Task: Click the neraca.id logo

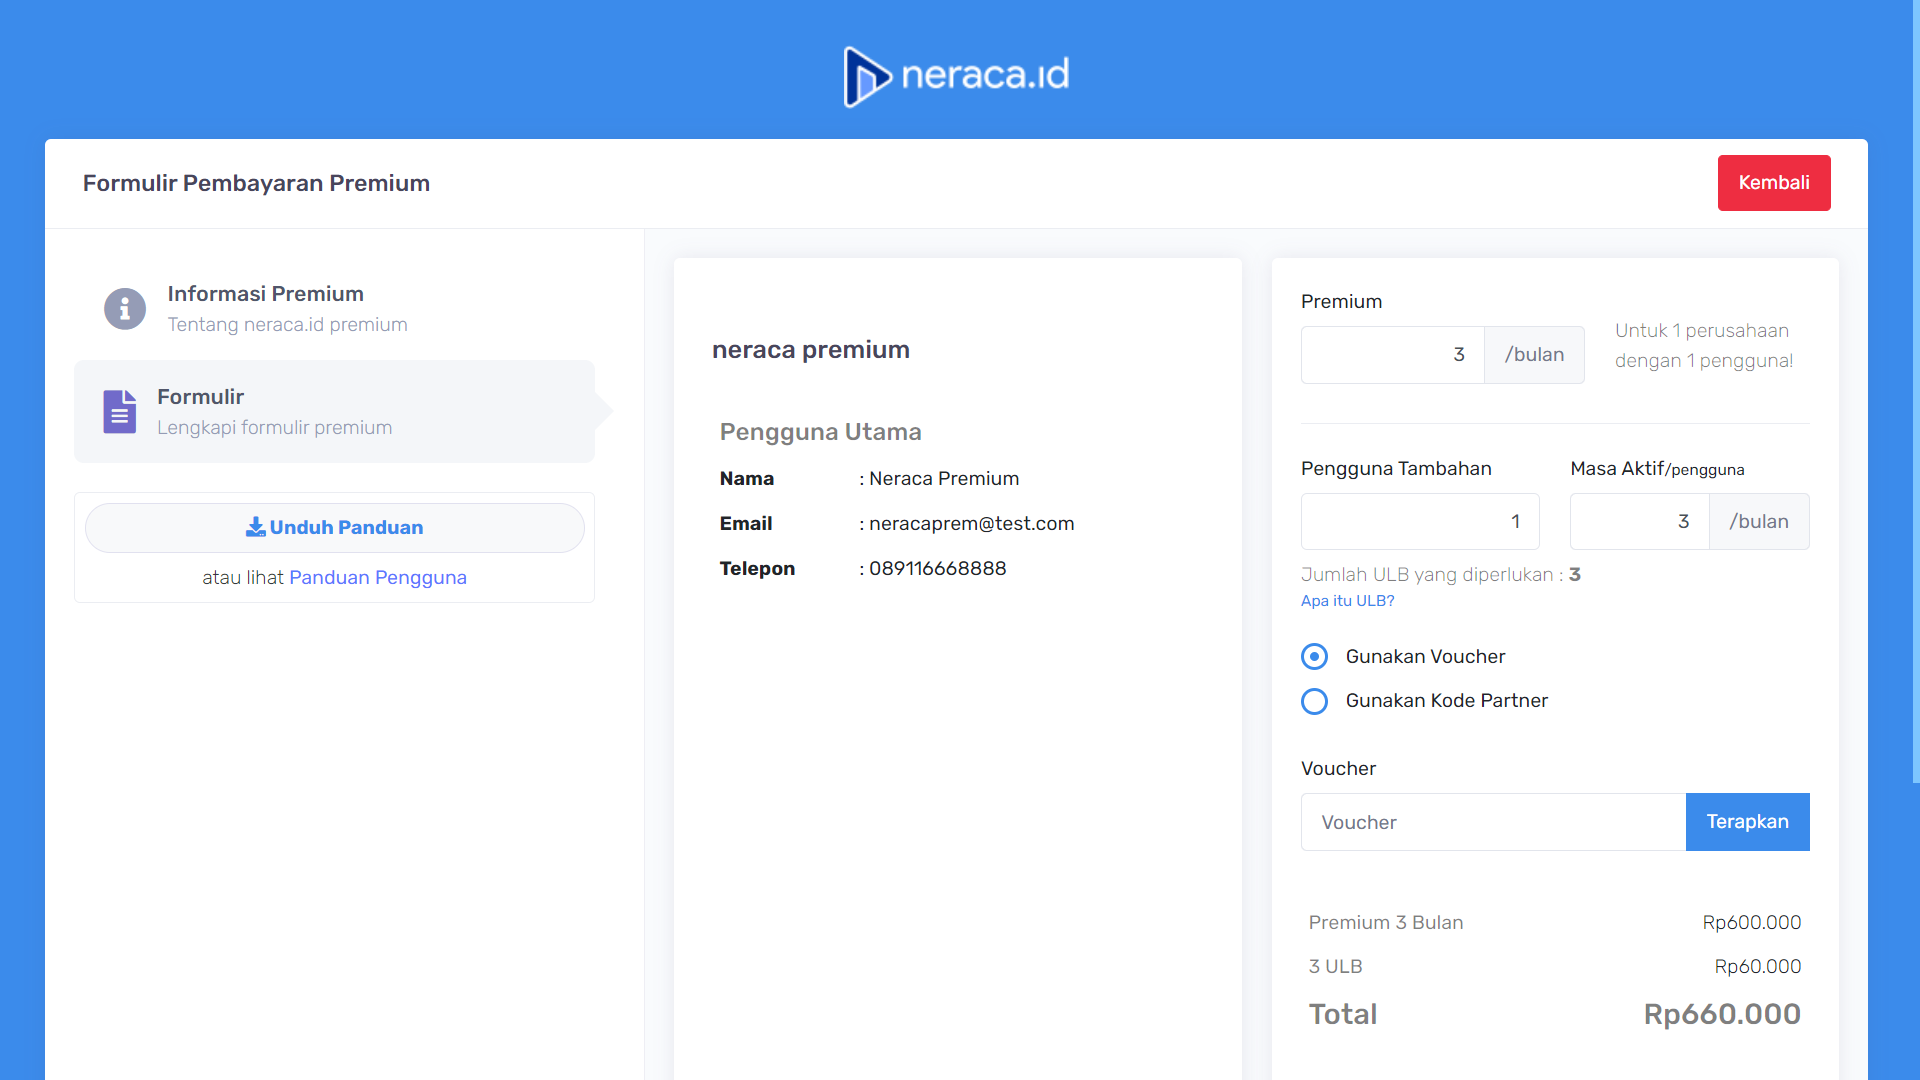Action: pyautogui.click(x=957, y=76)
